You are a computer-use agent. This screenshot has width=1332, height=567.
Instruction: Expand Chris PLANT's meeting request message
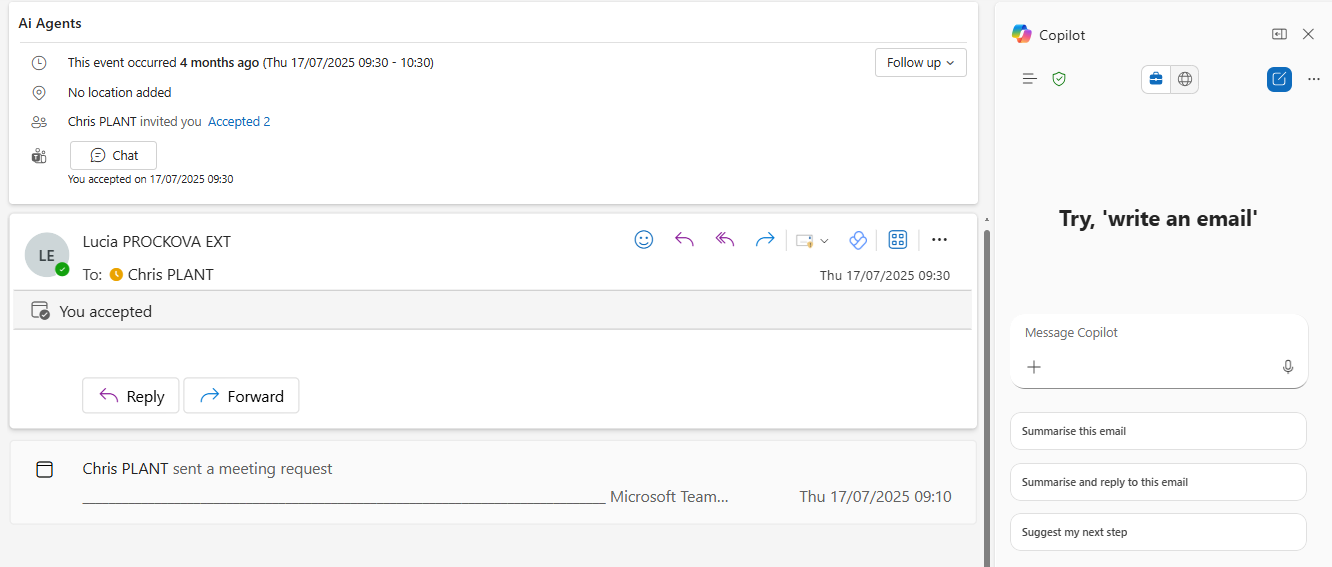(493, 482)
